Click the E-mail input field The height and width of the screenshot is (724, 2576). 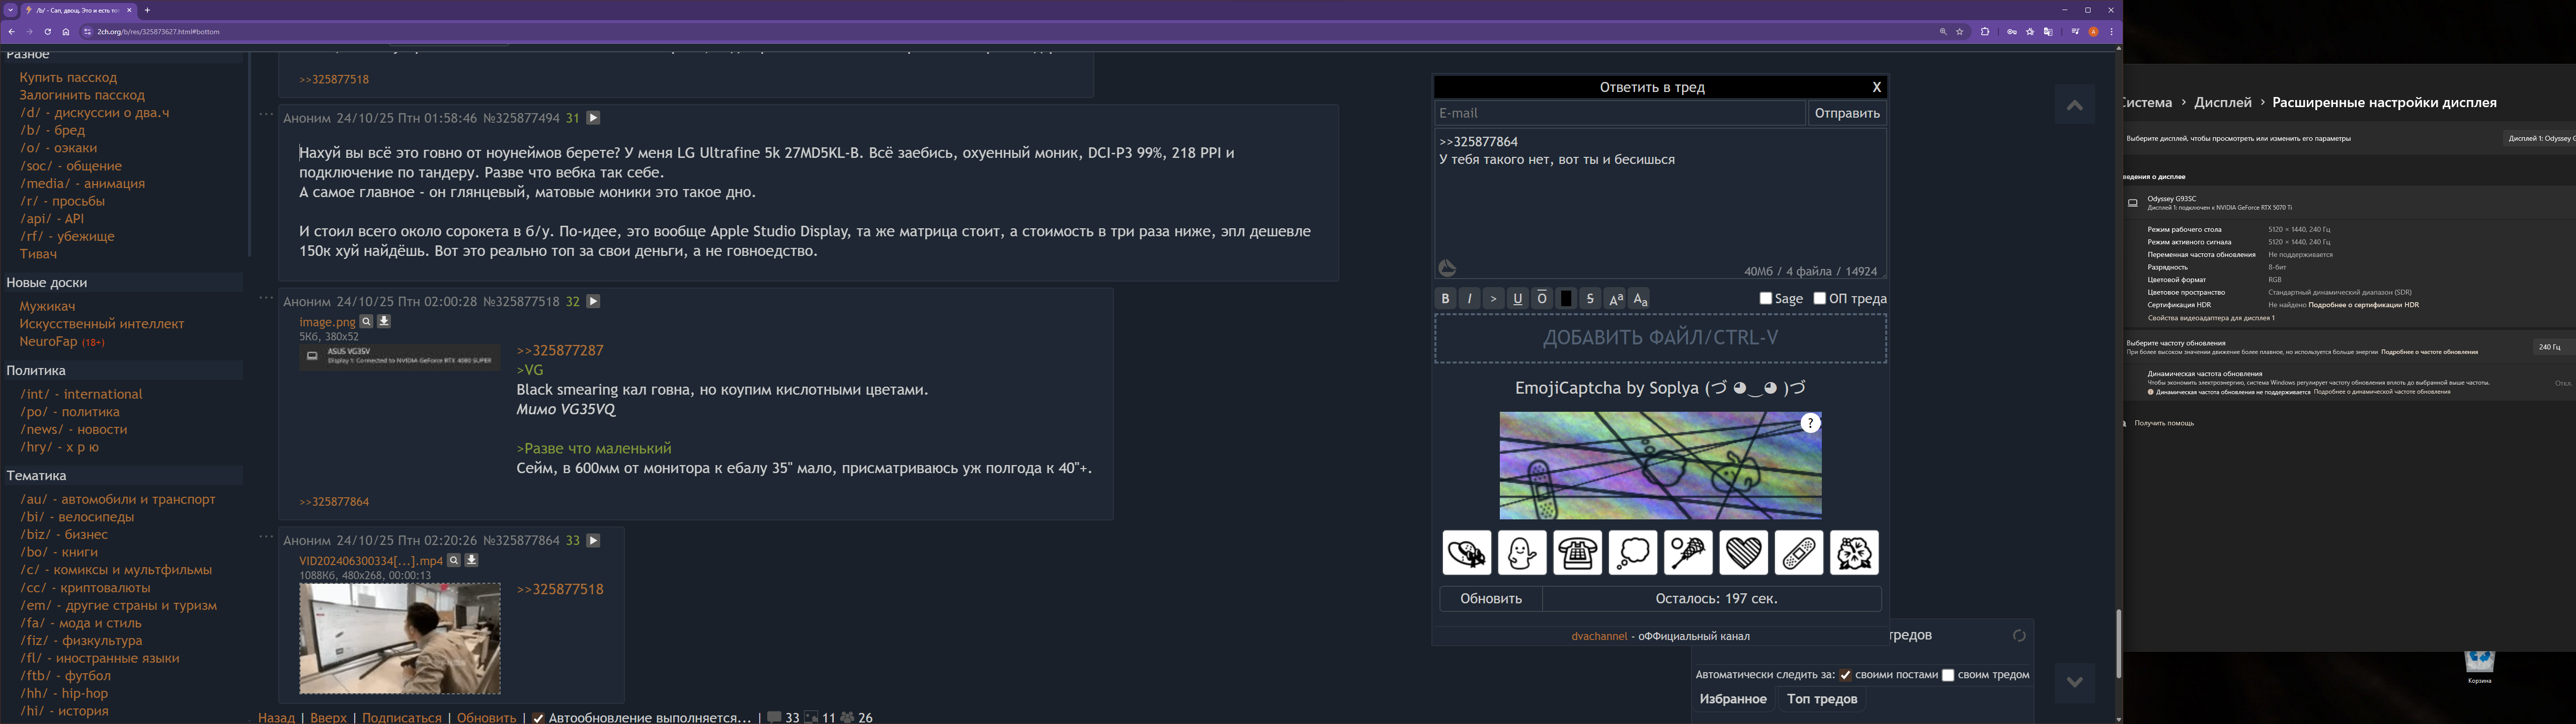[1619, 113]
